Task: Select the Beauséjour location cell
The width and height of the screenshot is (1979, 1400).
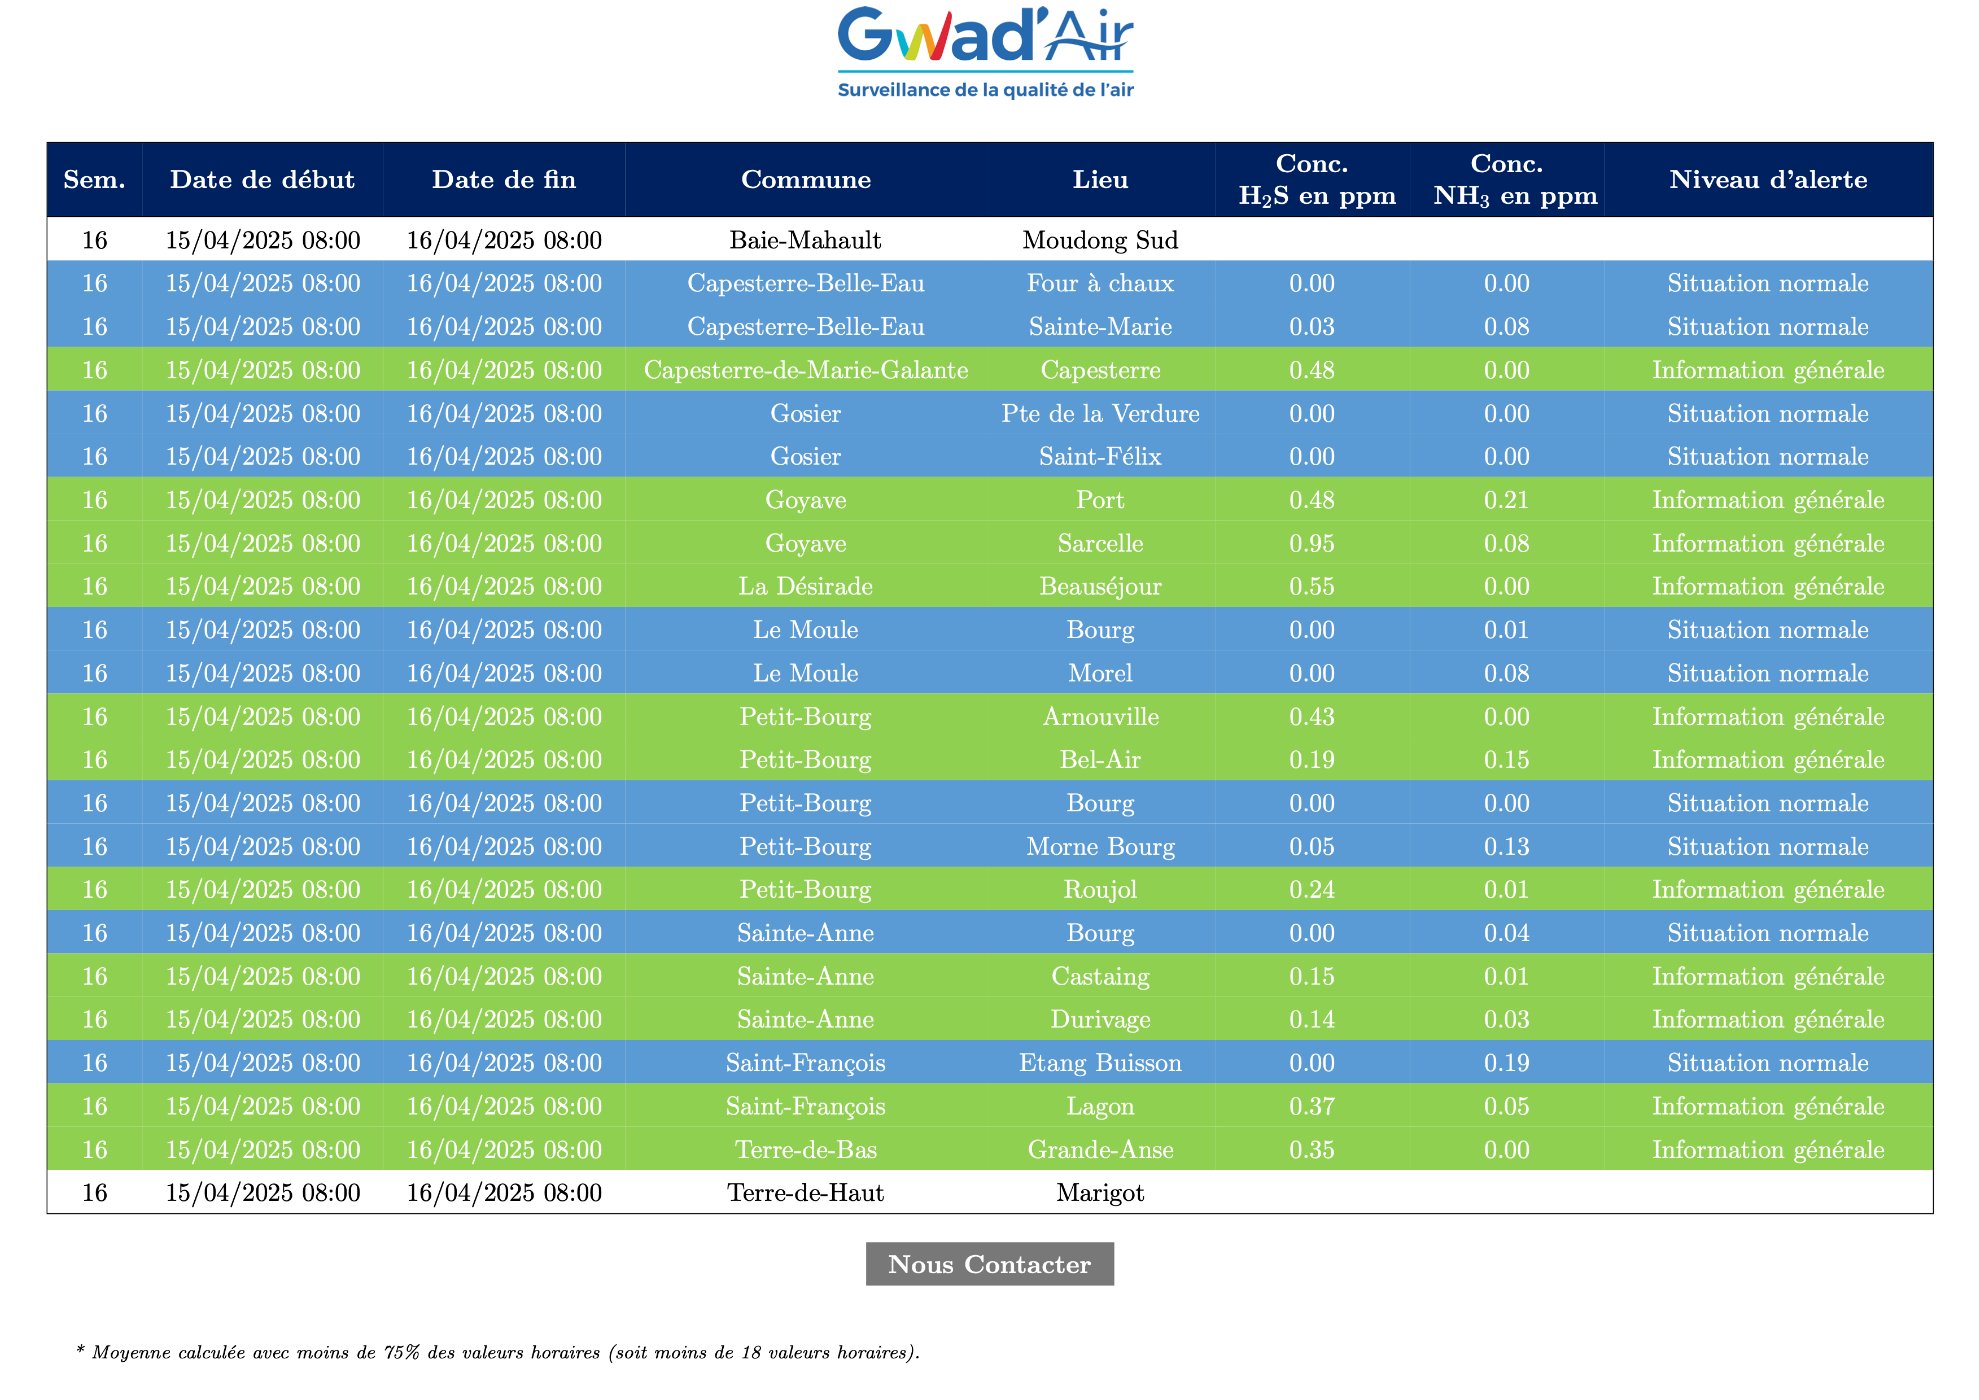Action: tap(1100, 586)
